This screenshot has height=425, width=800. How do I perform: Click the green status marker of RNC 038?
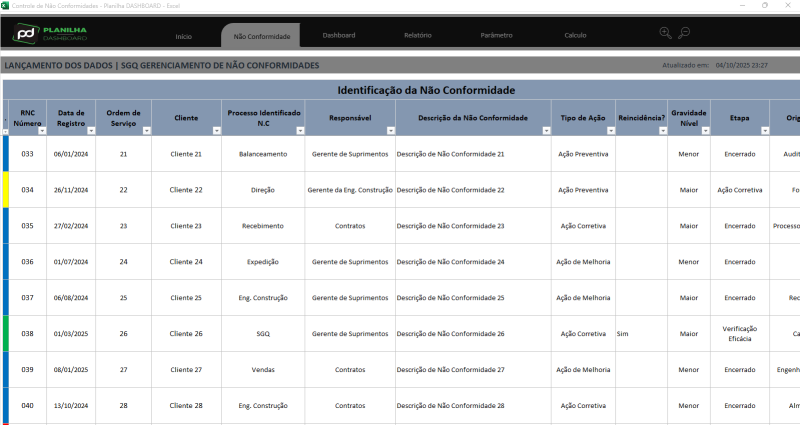[x=5, y=333]
